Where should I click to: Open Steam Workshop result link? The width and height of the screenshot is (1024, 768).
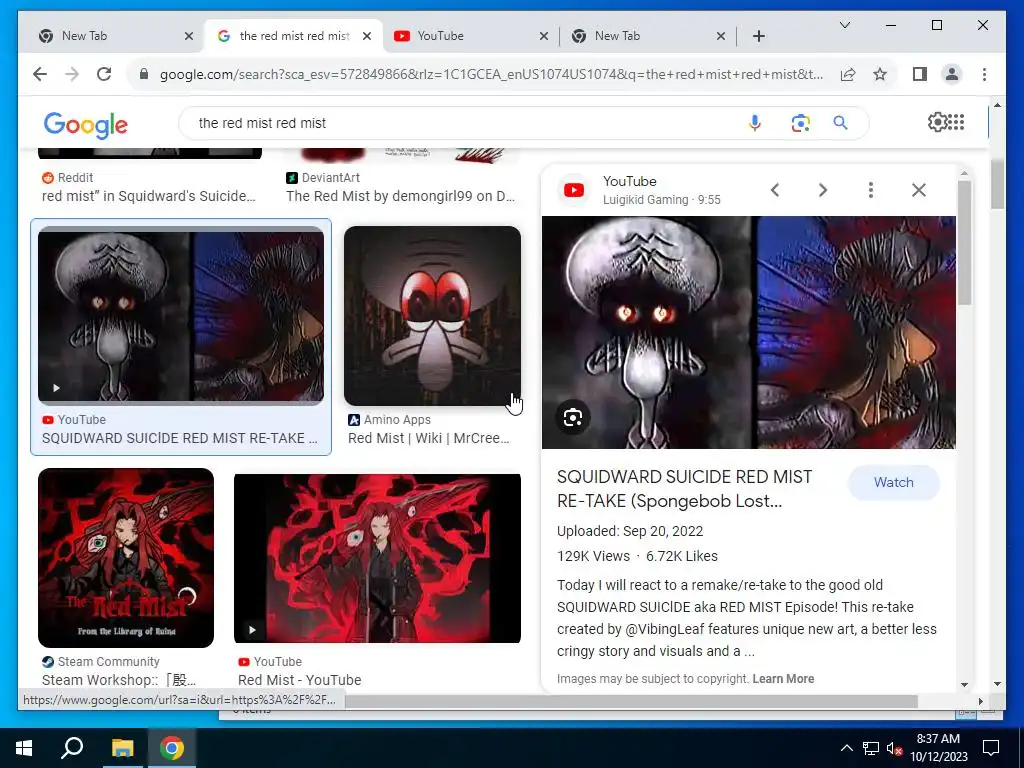click(119, 680)
